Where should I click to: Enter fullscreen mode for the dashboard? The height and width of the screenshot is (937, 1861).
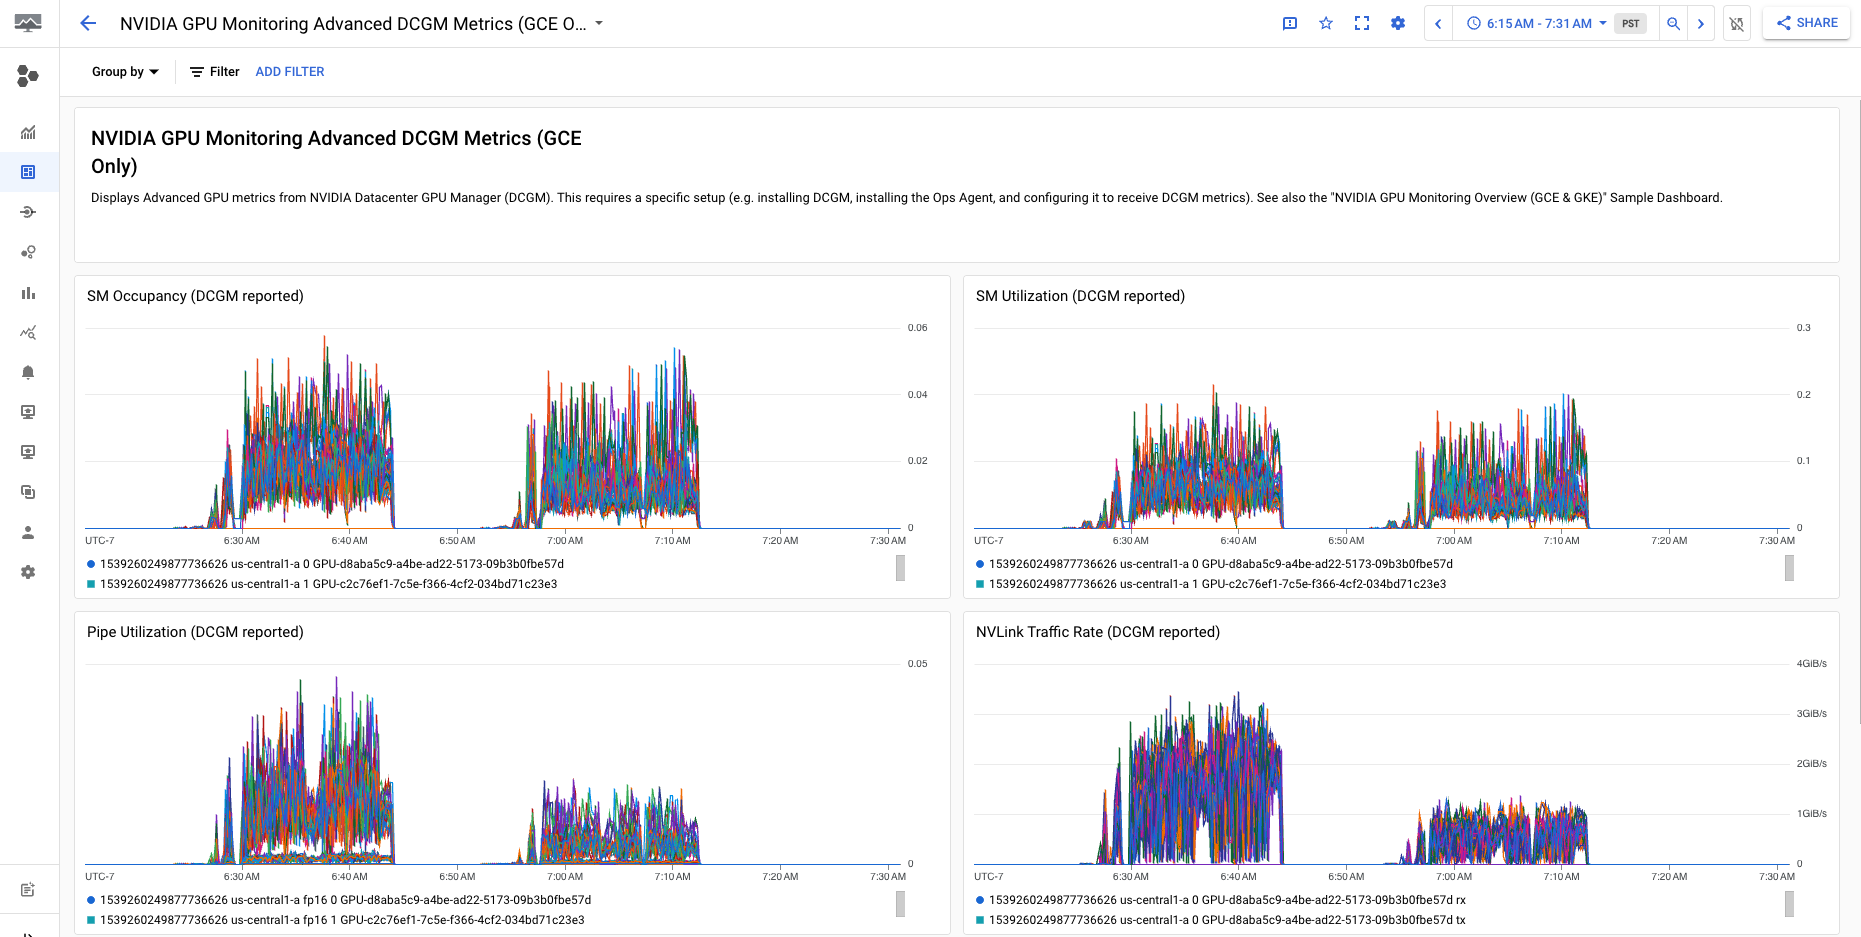(1361, 22)
